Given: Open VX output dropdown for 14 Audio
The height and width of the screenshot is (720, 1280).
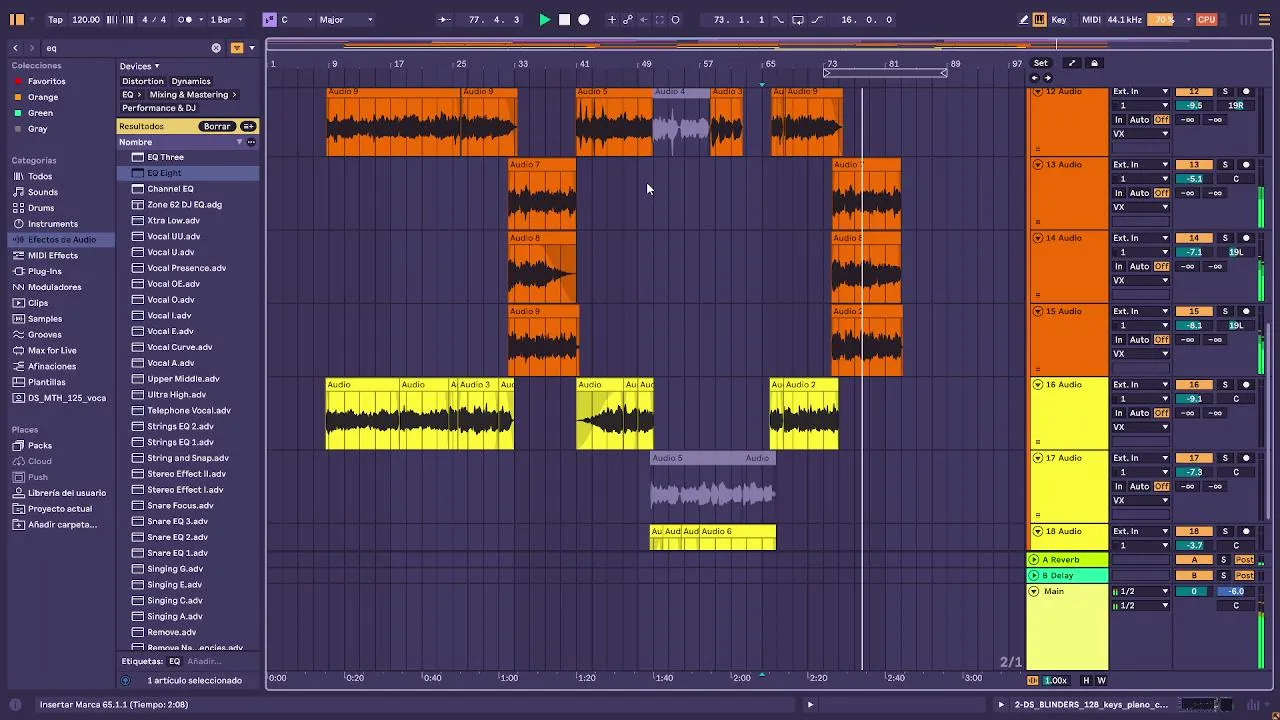Looking at the screenshot, I should point(1141,280).
